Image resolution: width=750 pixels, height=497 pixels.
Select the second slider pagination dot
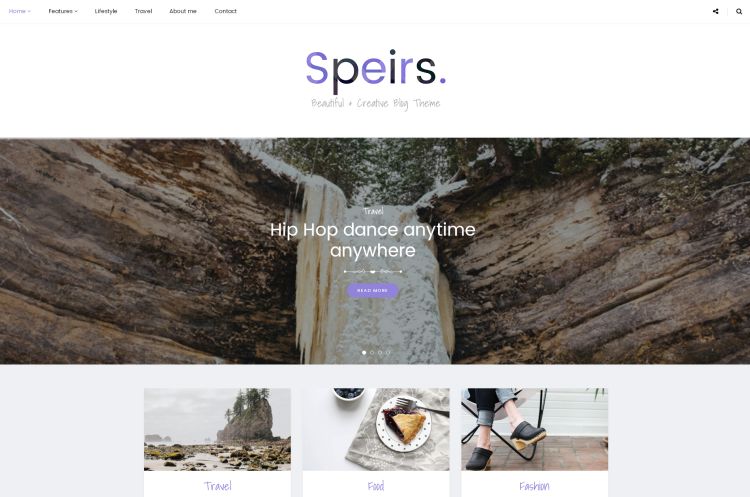[x=372, y=353]
